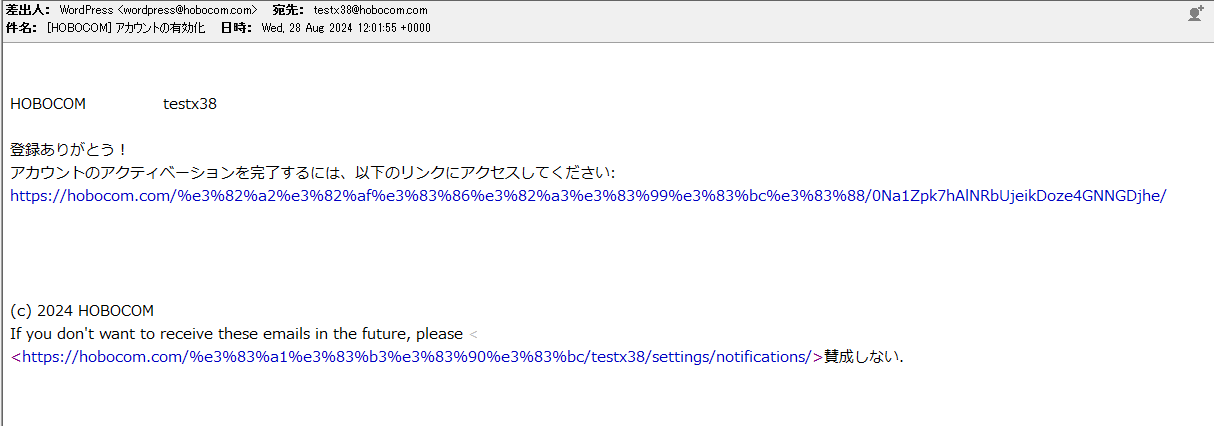Click the 賛成しない text
1214x426 pixels.
[862, 356]
